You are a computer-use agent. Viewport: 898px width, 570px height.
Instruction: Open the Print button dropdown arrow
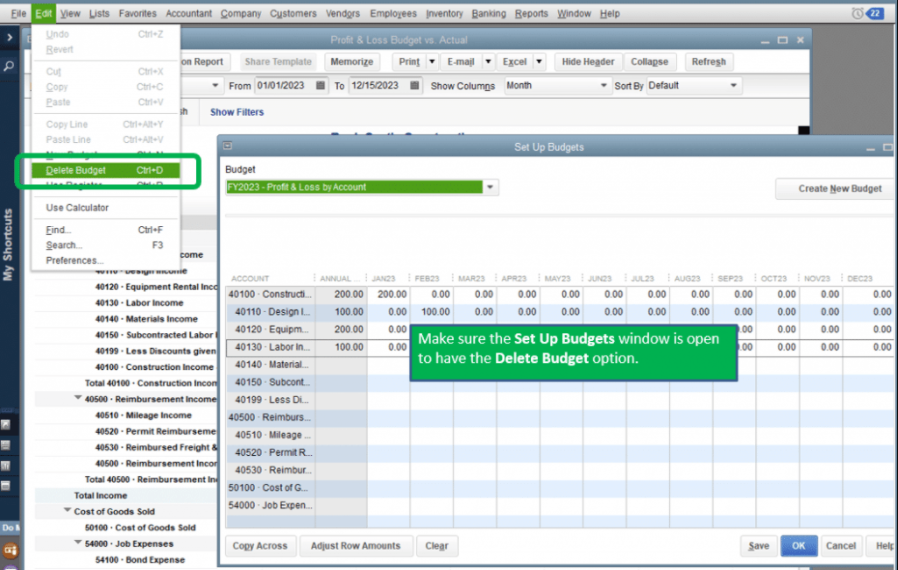[432, 62]
